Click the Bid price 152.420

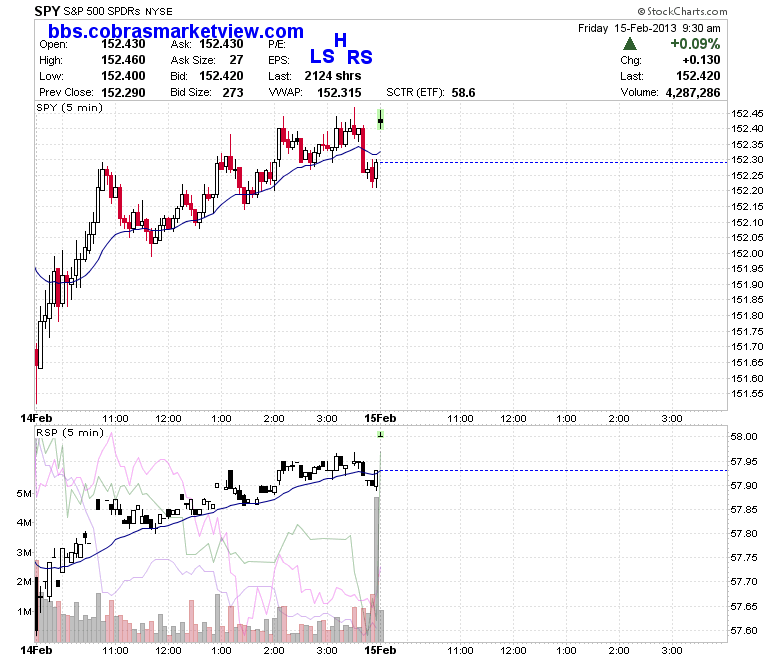(221, 76)
